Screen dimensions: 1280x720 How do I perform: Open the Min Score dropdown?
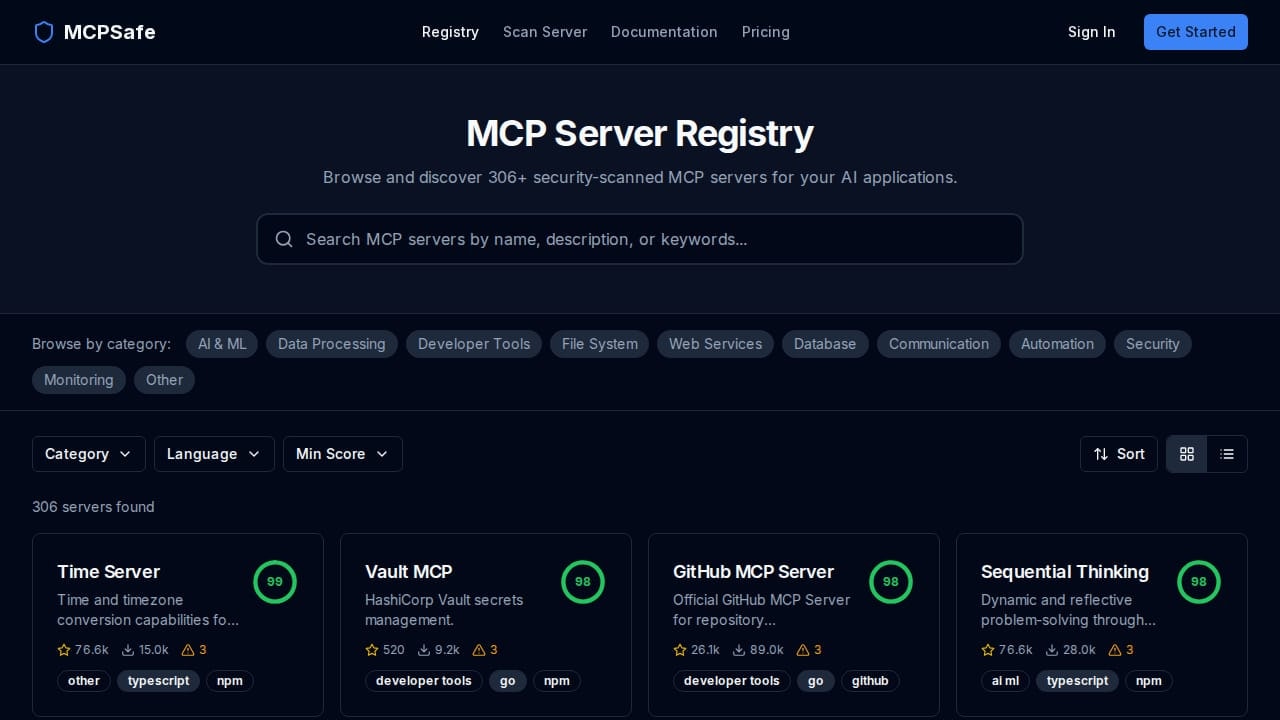click(x=343, y=454)
